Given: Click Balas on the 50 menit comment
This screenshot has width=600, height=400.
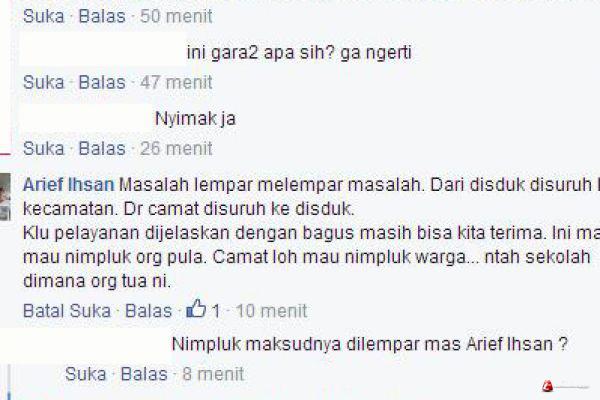Looking at the screenshot, I should 102,16.
